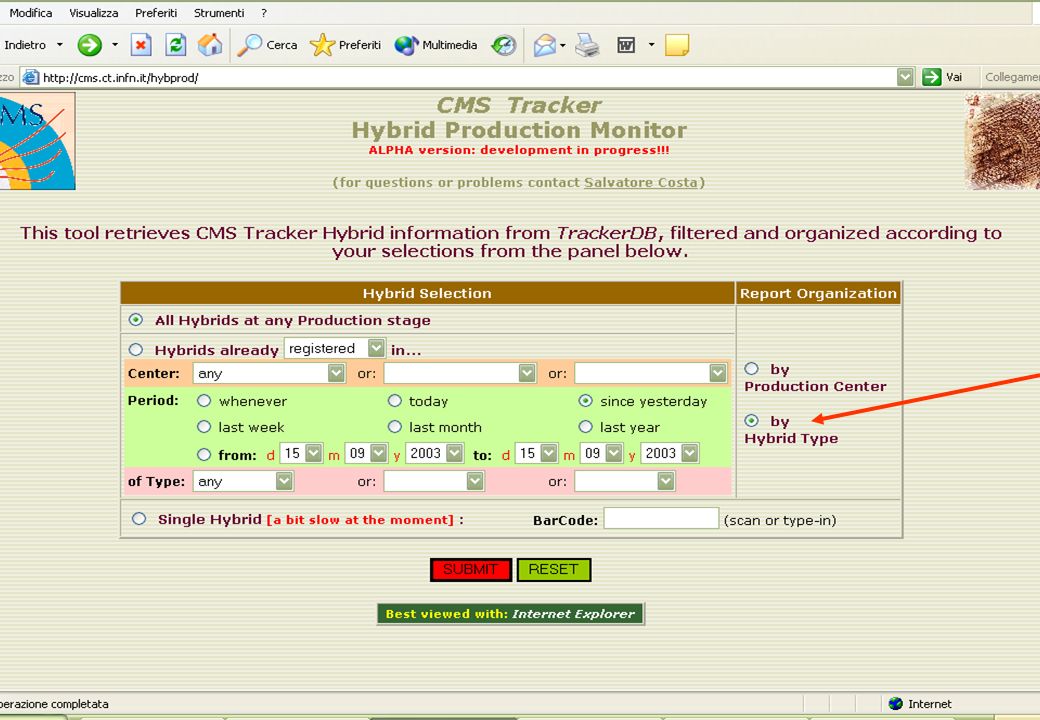Image resolution: width=1040 pixels, height=720 pixels.
Task: Open the from month dropdown
Action: 366,453
